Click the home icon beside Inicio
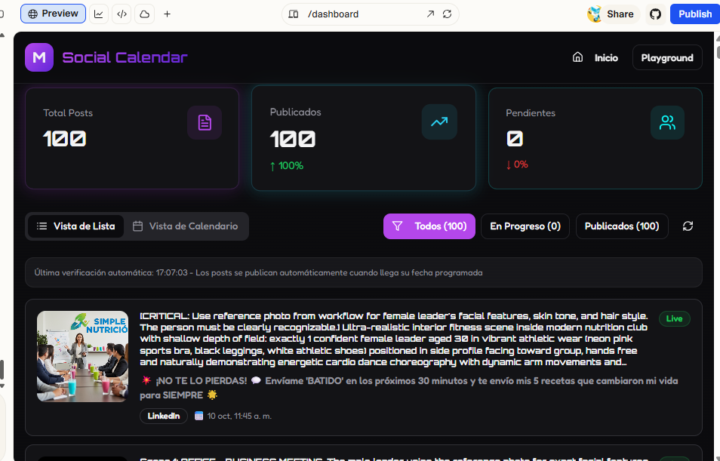 point(578,57)
